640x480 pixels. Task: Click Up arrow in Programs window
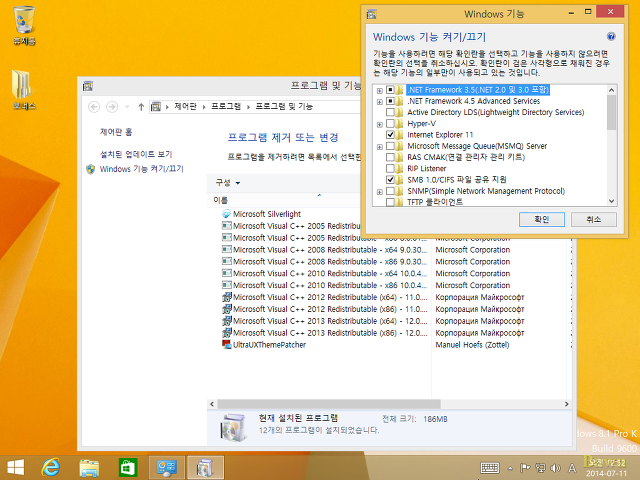pyautogui.click(x=141, y=107)
